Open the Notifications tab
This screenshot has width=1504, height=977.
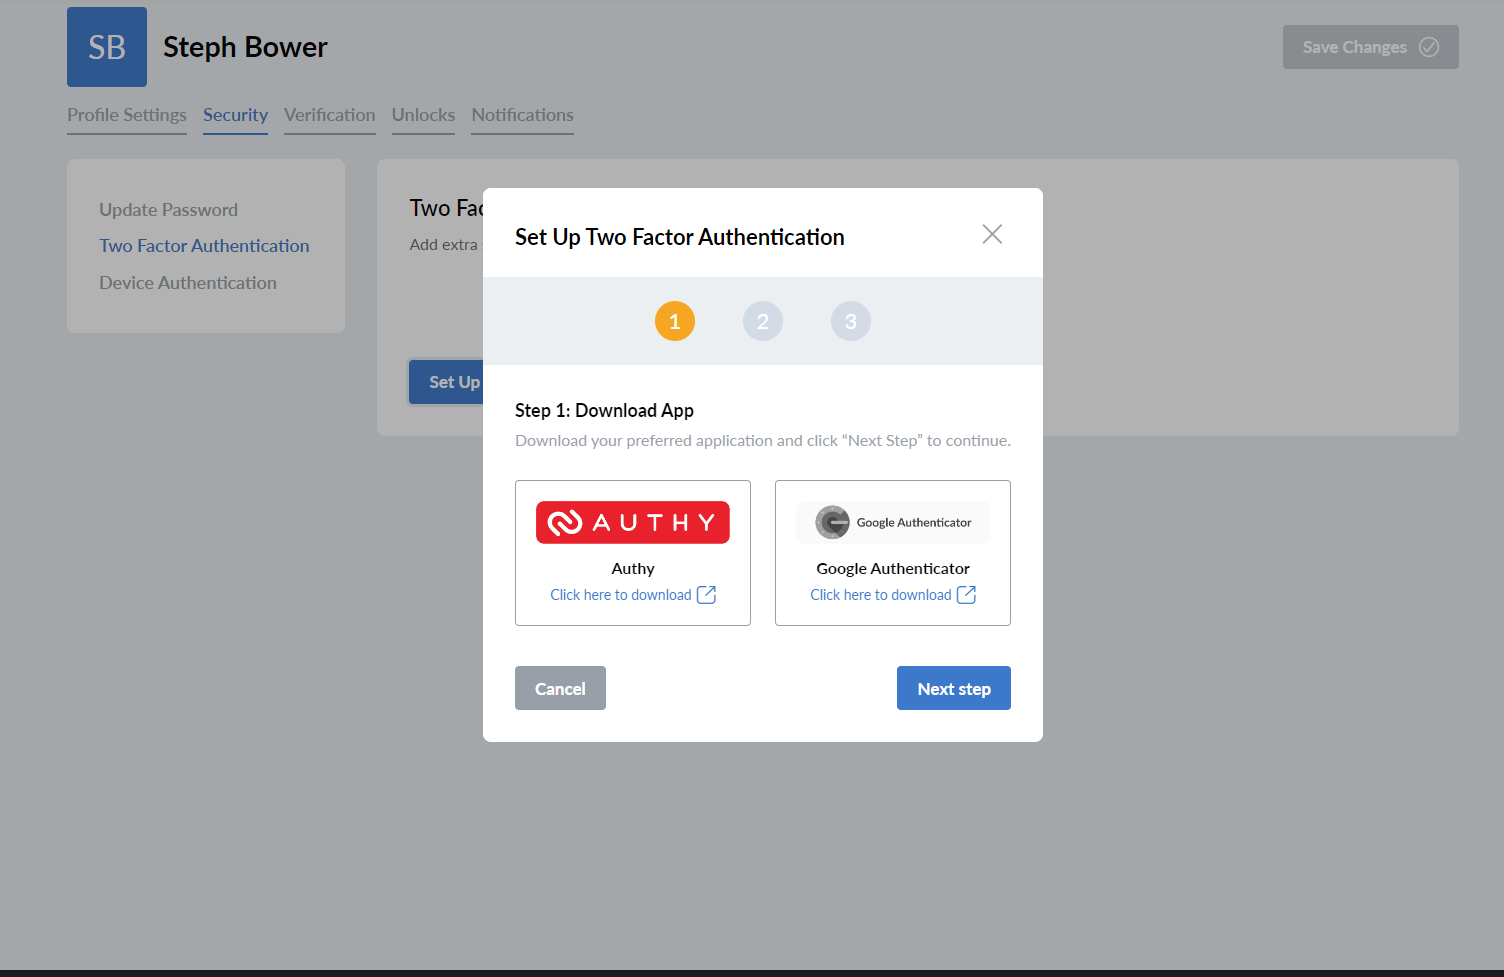pos(523,115)
